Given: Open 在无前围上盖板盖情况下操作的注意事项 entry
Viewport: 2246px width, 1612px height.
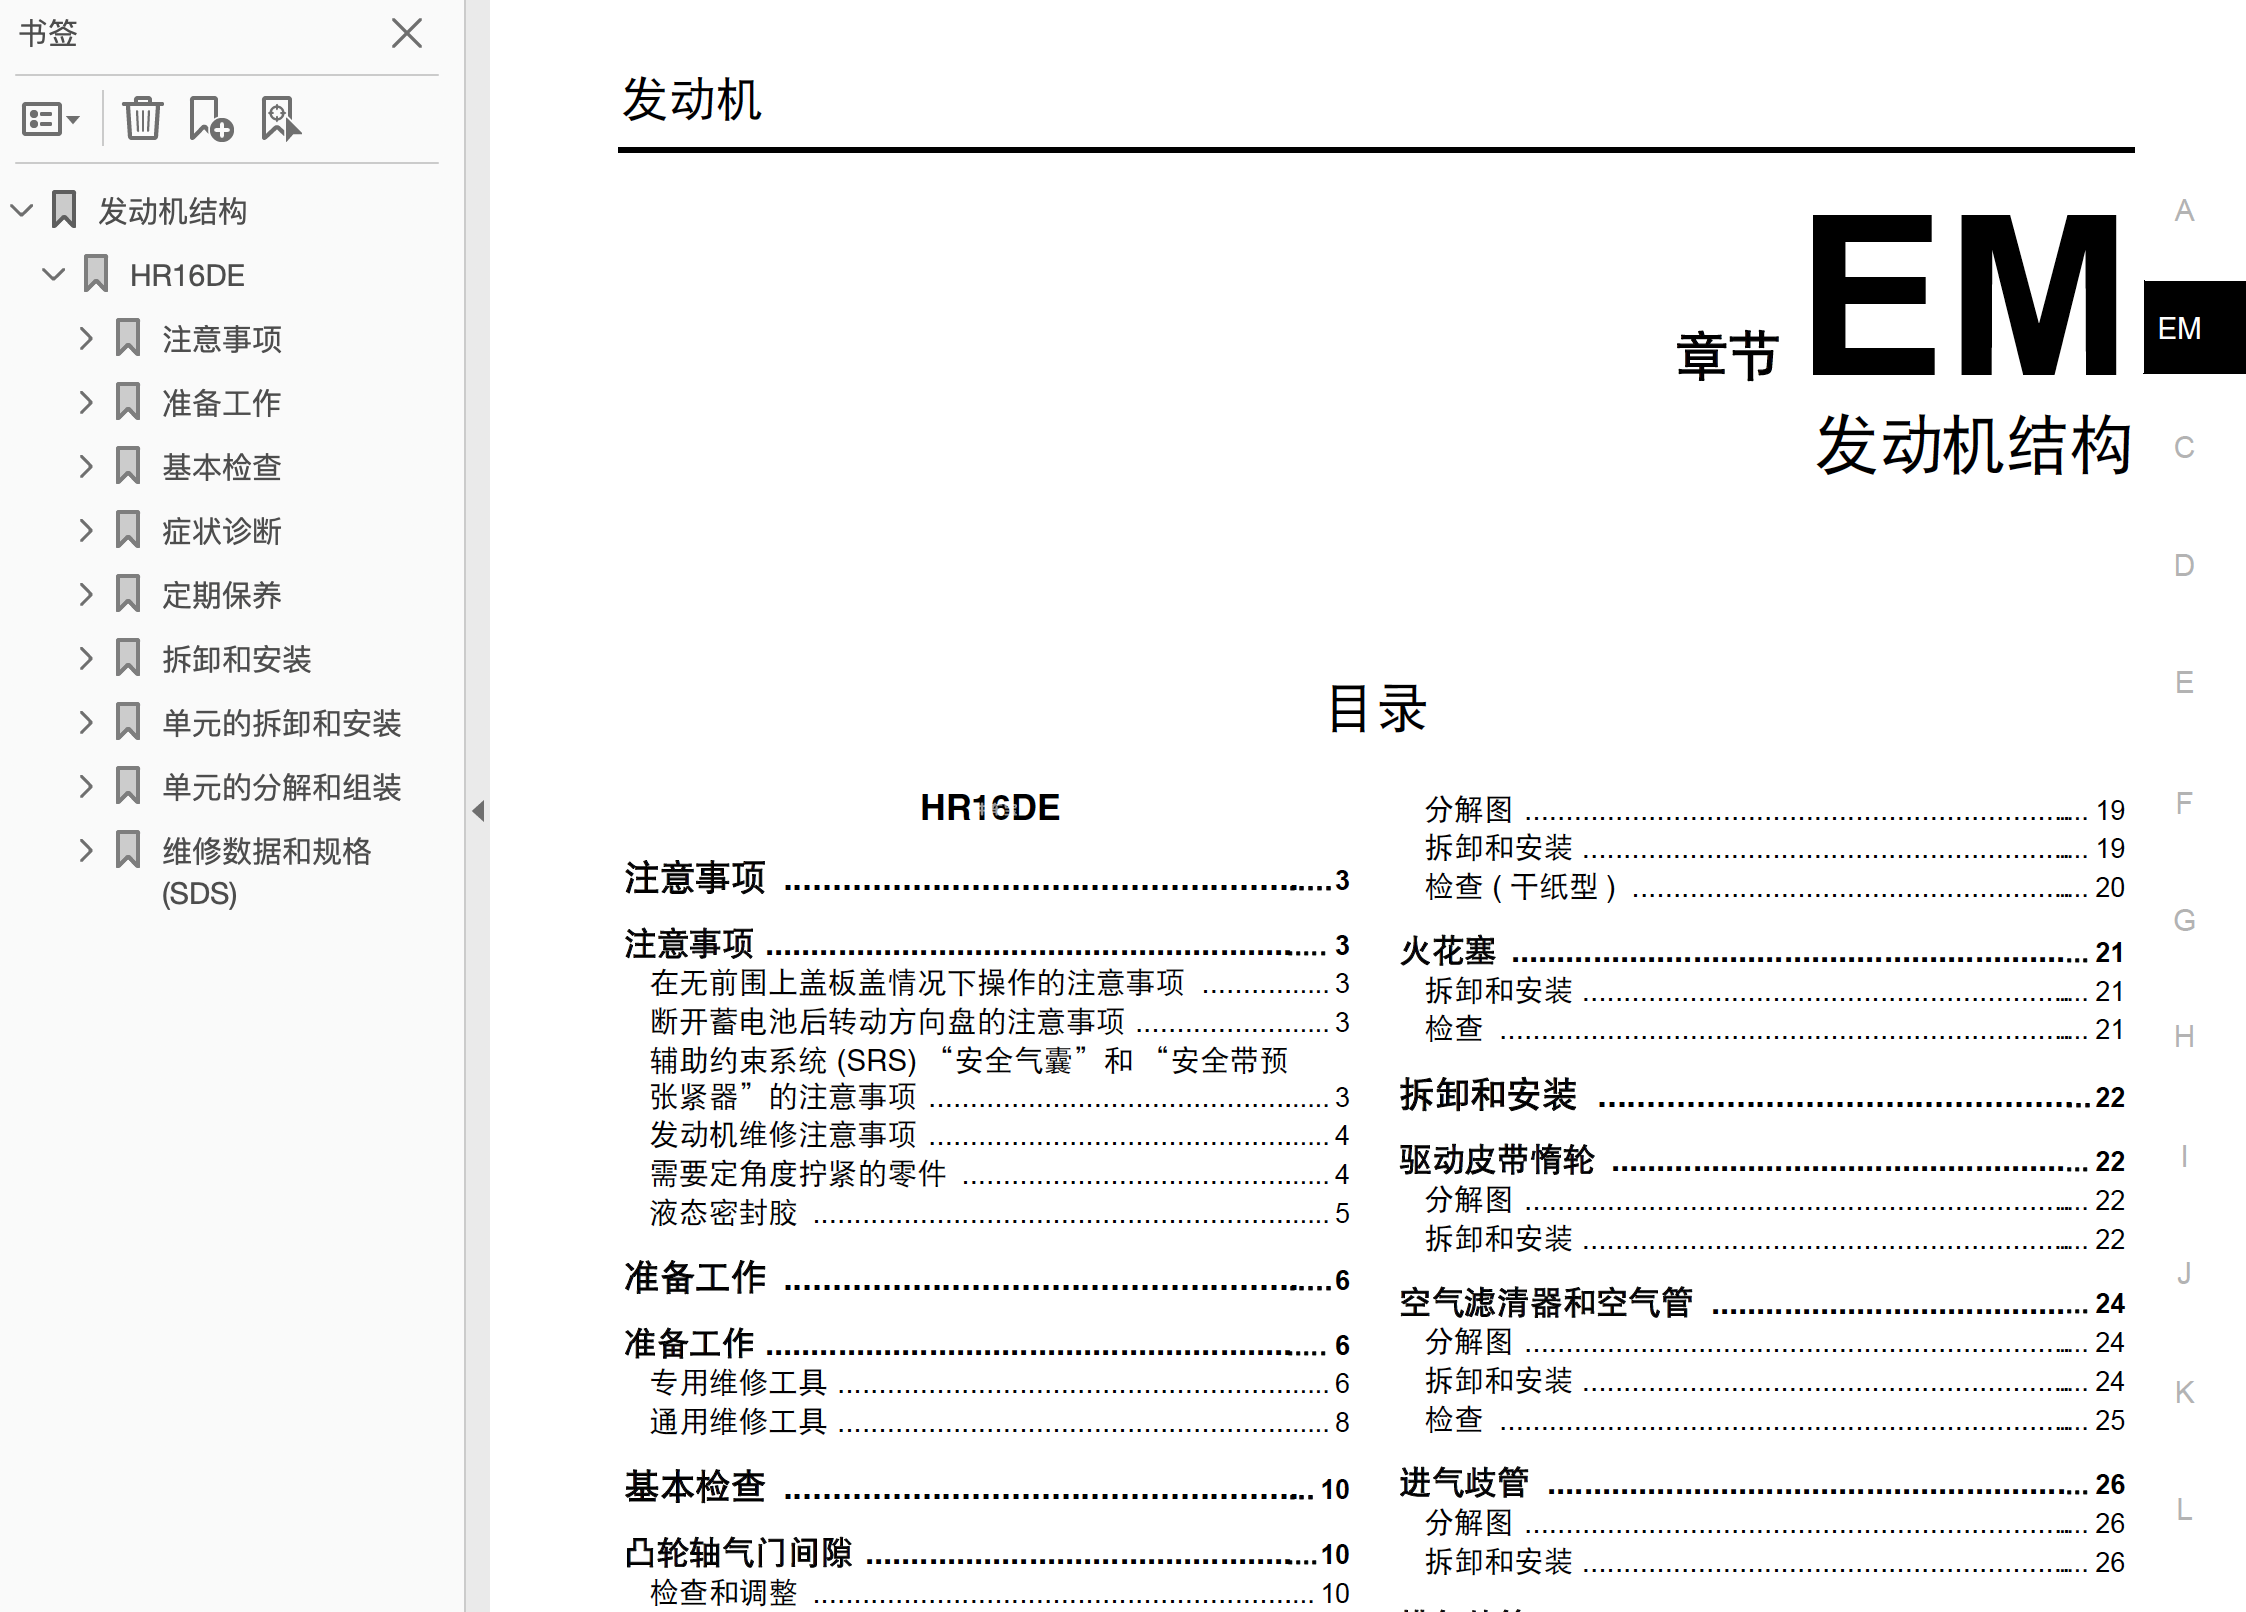Looking at the screenshot, I should pos(1000,983).
